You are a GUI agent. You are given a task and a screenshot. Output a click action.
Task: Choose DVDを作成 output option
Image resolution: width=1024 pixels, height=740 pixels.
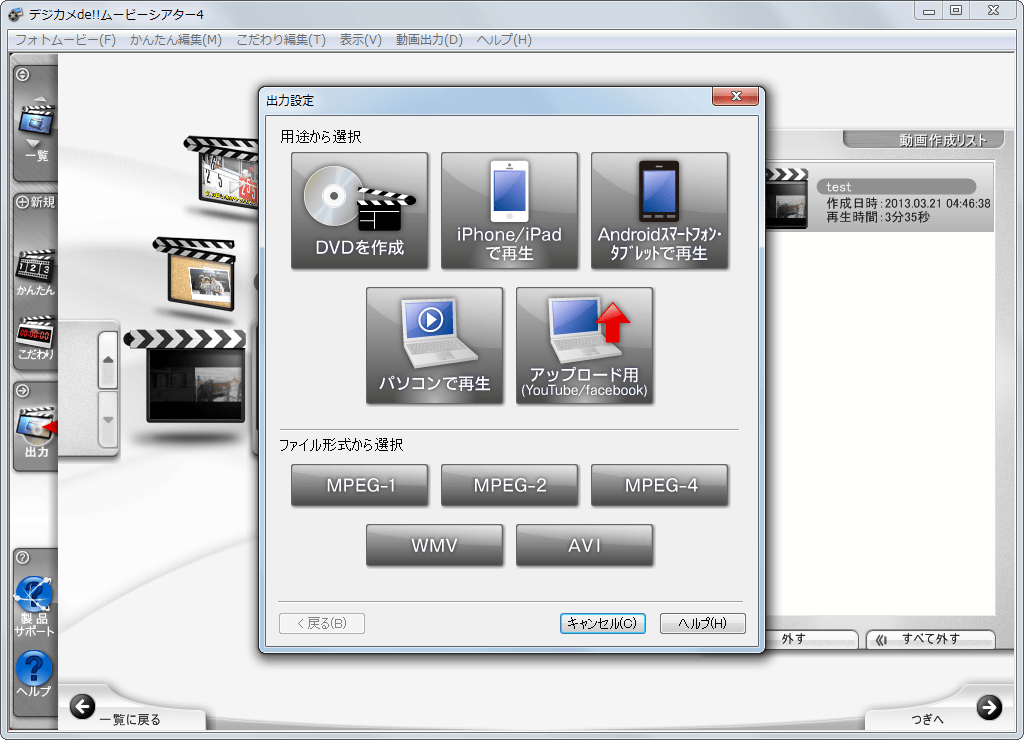[x=359, y=210]
